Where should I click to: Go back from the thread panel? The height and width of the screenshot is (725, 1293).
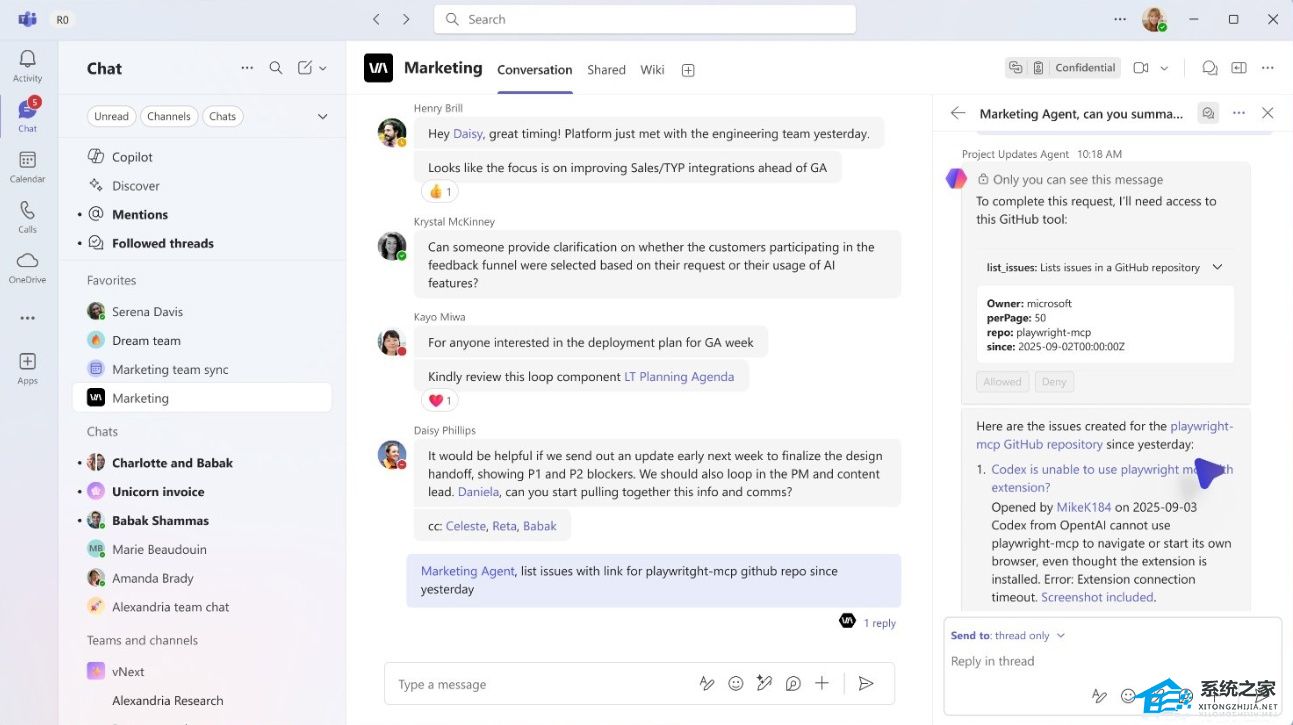pyautogui.click(x=958, y=113)
